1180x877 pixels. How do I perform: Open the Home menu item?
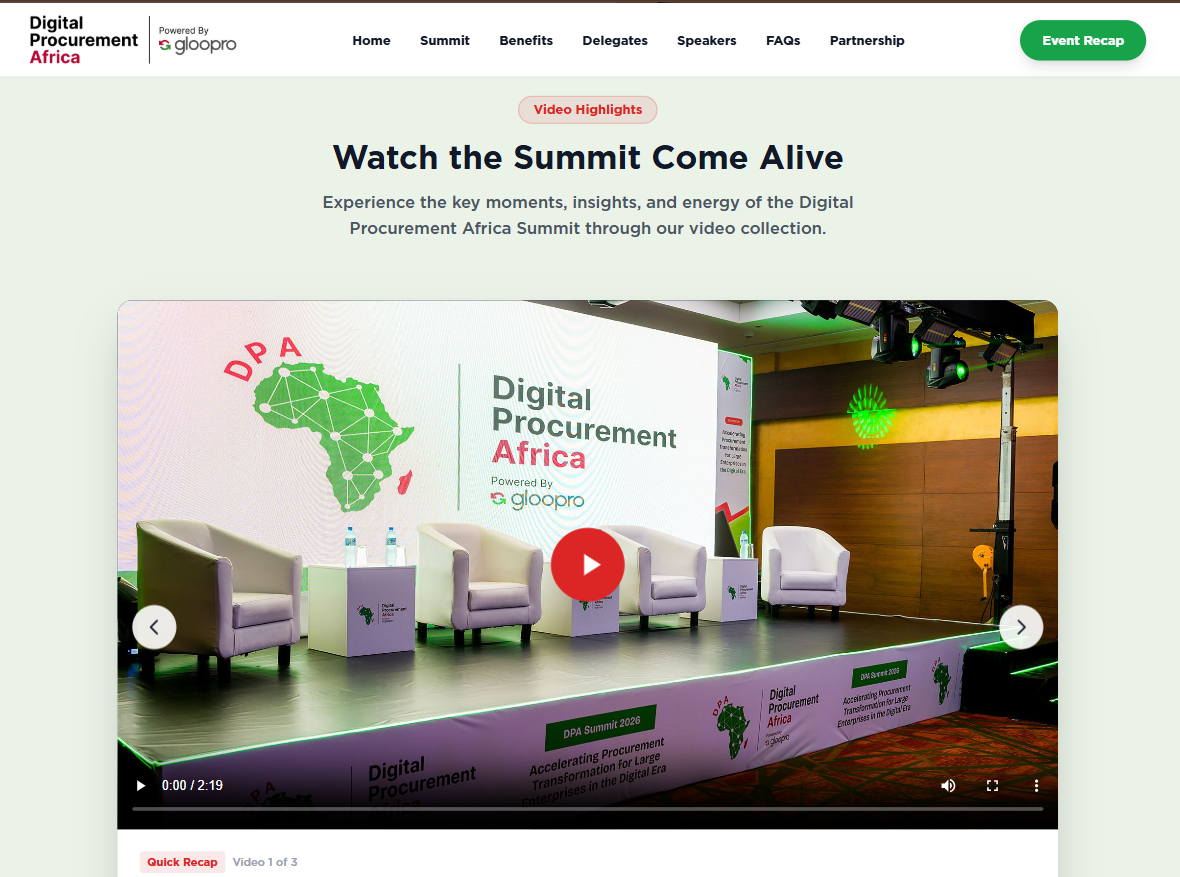(x=371, y=41)
